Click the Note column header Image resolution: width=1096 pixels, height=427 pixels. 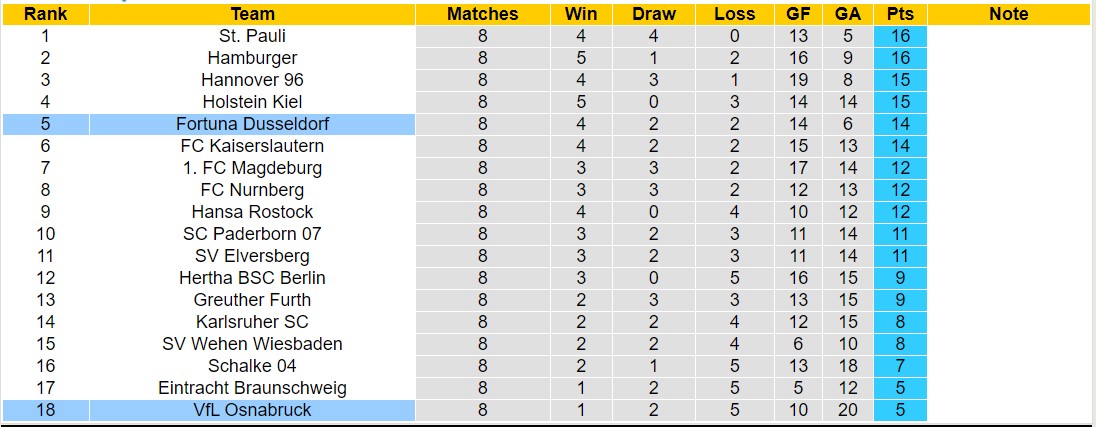coord(1008,14)
